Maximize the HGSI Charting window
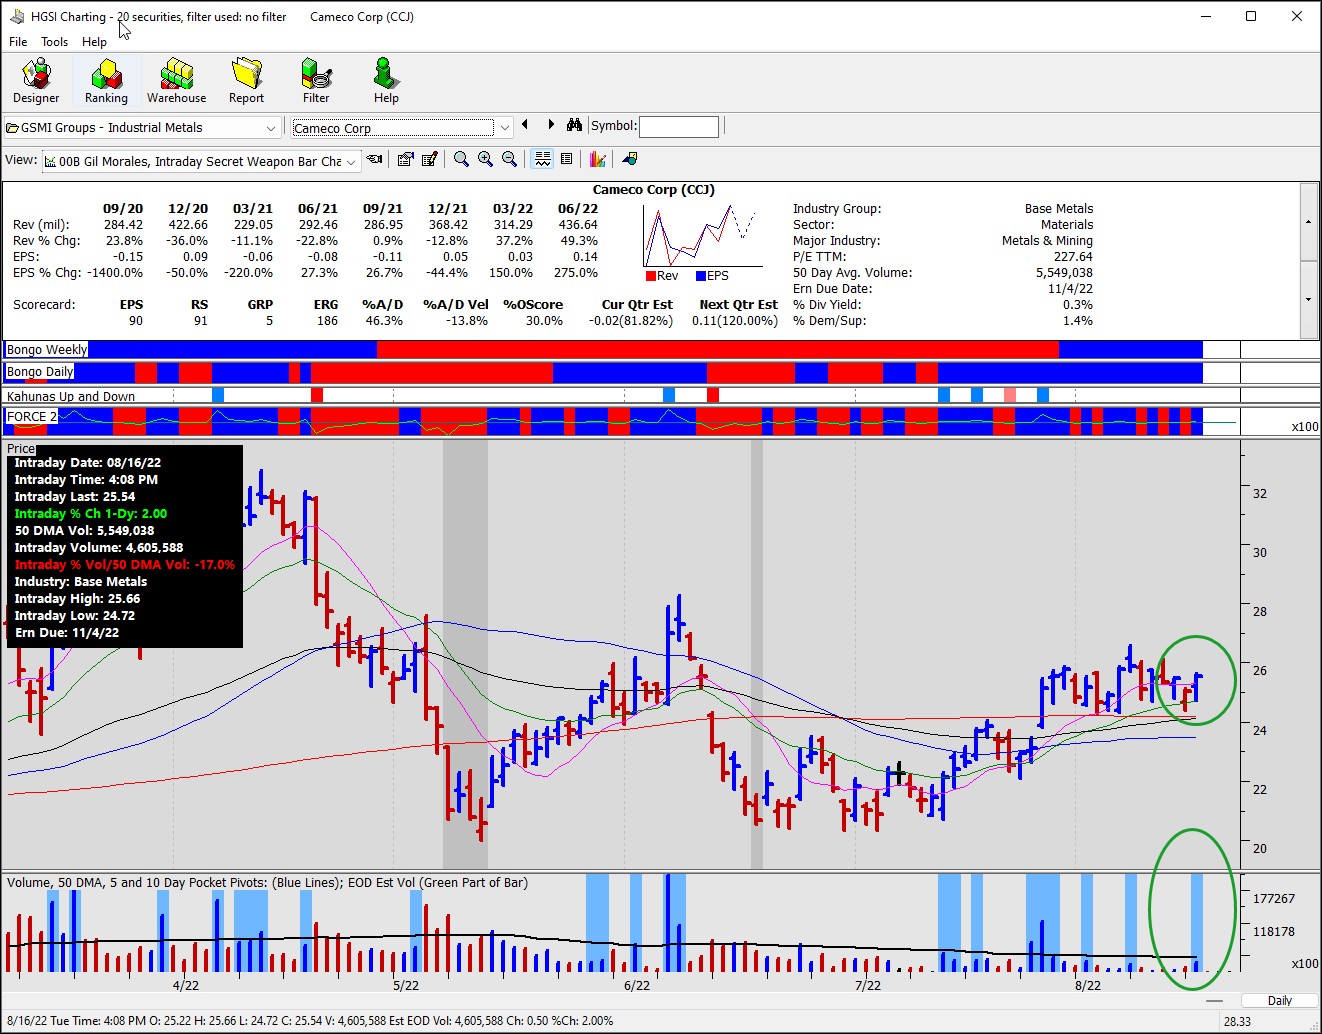This screenshot has height=1034, width=1322. point(1250,16)
